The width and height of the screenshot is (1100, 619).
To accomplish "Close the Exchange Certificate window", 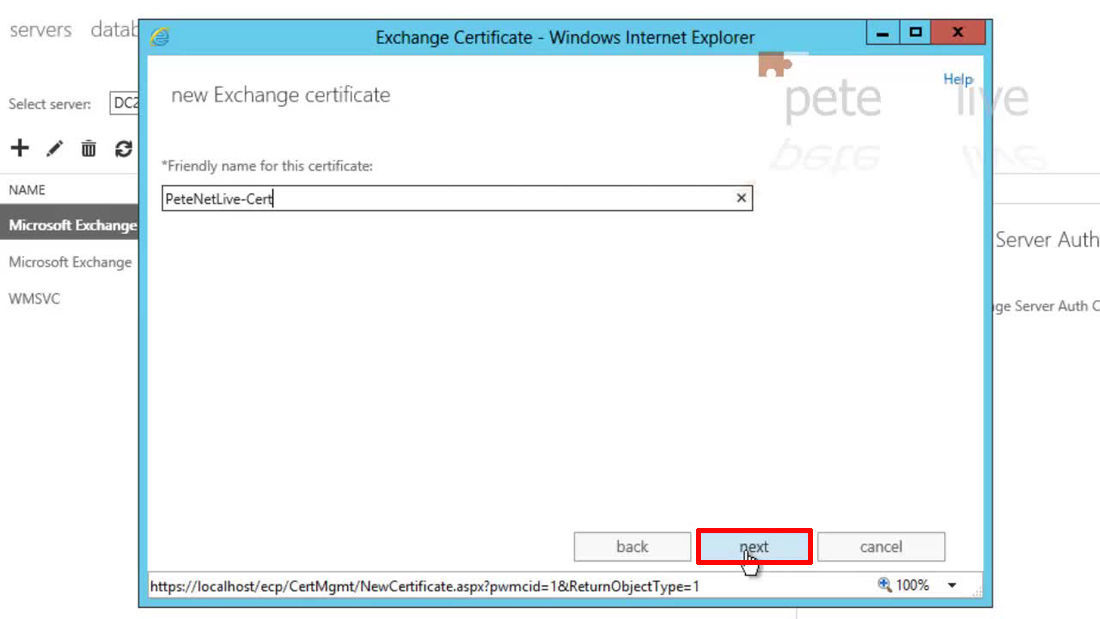I will 958,32.
